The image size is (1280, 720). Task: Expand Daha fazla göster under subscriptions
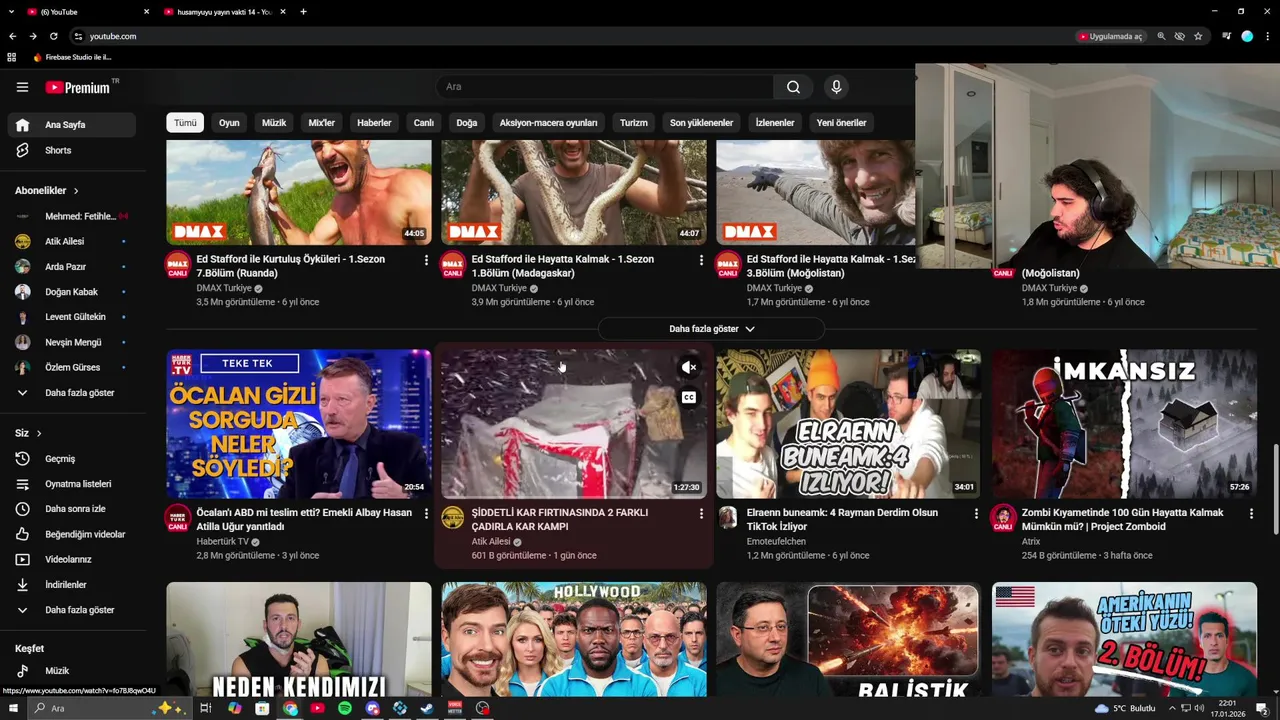pyautogui.click(x=71, y=393)
